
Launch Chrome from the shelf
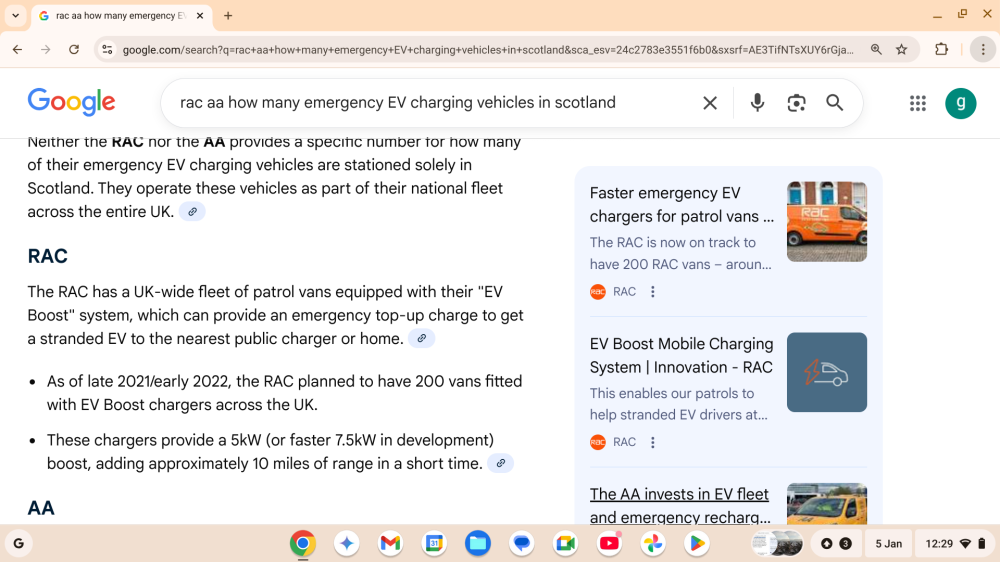(x=303, y=544)
